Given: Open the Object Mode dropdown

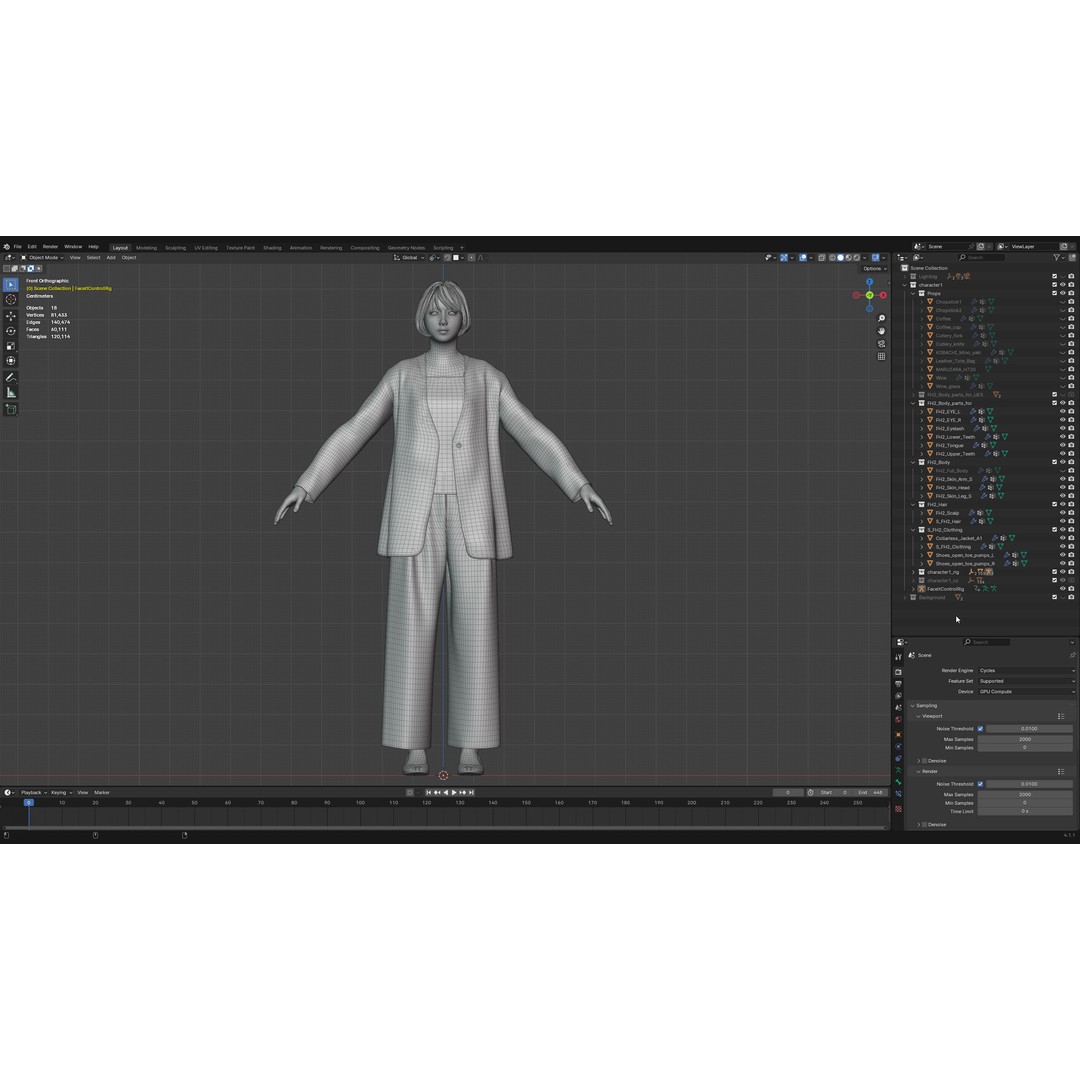Looking at the screenshot, I should click(42, 258).
